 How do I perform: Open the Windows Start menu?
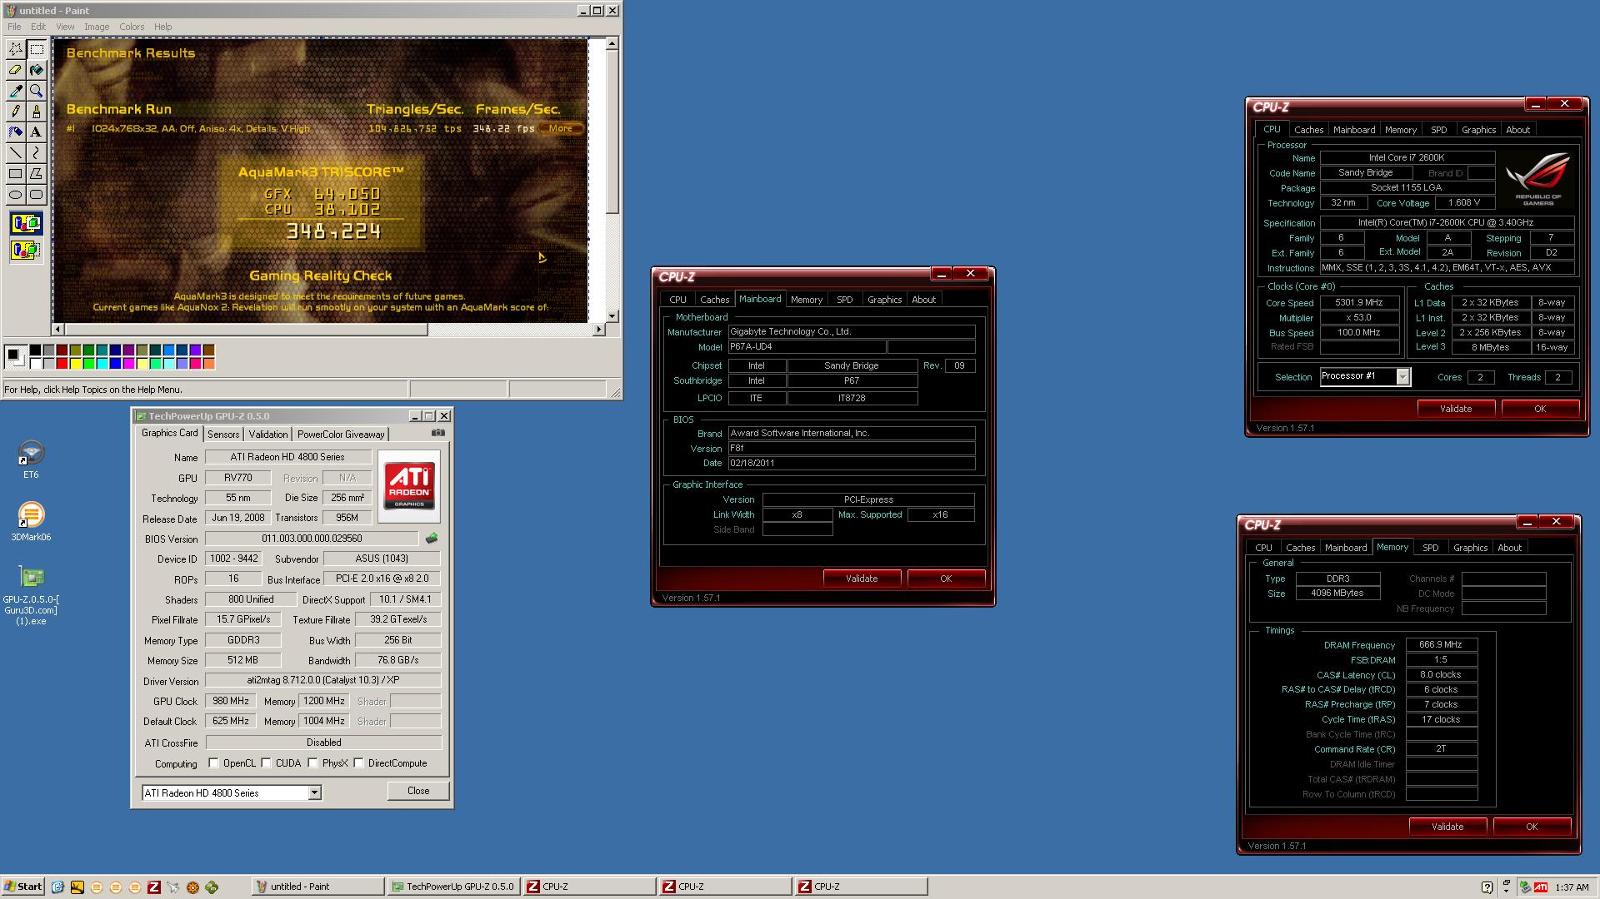coord(23,887)
